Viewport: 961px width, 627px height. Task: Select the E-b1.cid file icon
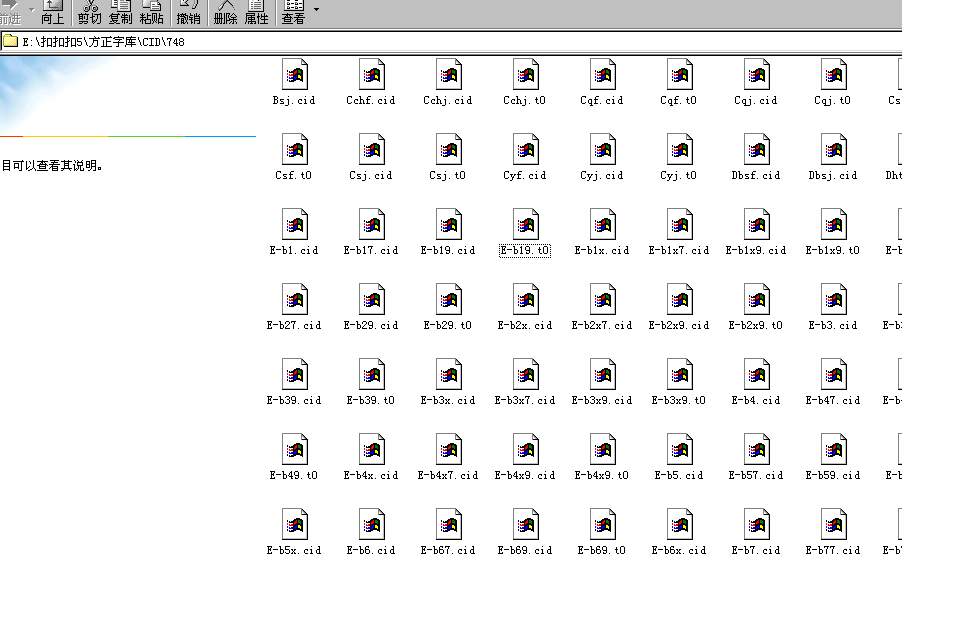click(x=295, y=224)
